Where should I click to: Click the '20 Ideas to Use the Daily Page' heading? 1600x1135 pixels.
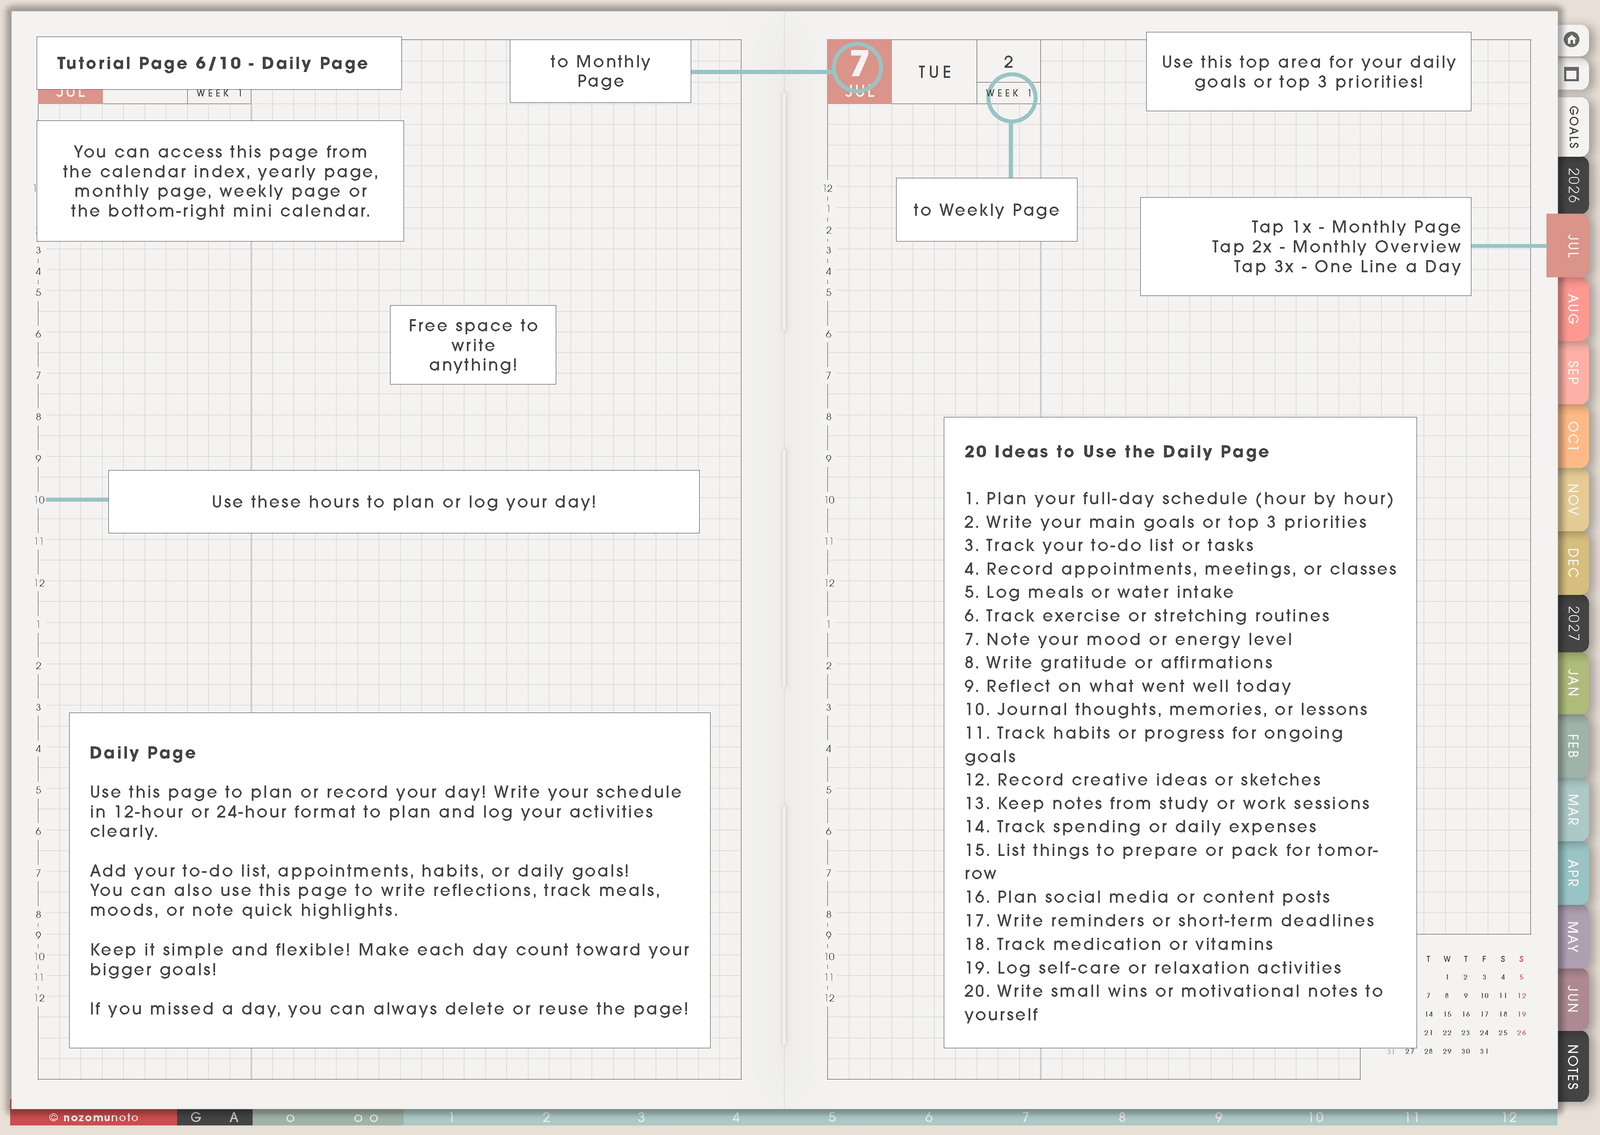[x=1117, y=452]
